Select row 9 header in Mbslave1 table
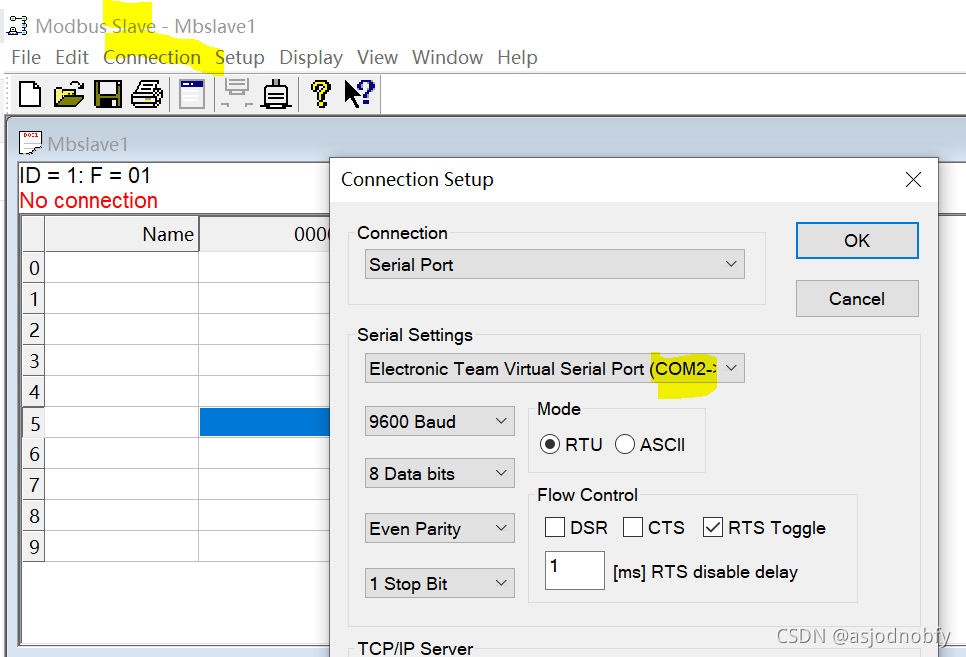Image resolution: width=966 pixels, height=657 pixels. 34,546
